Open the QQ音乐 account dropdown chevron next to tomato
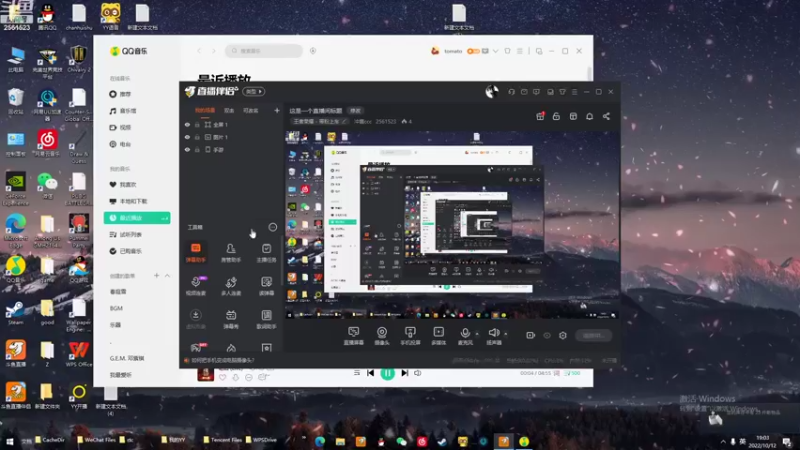The height and width of the screenshot is (450, 800). [495, 51]
